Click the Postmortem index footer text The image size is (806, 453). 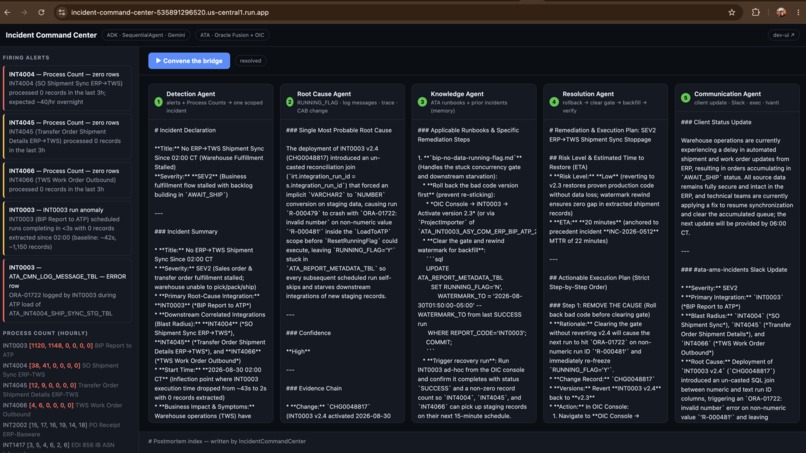tap(227, 441)
